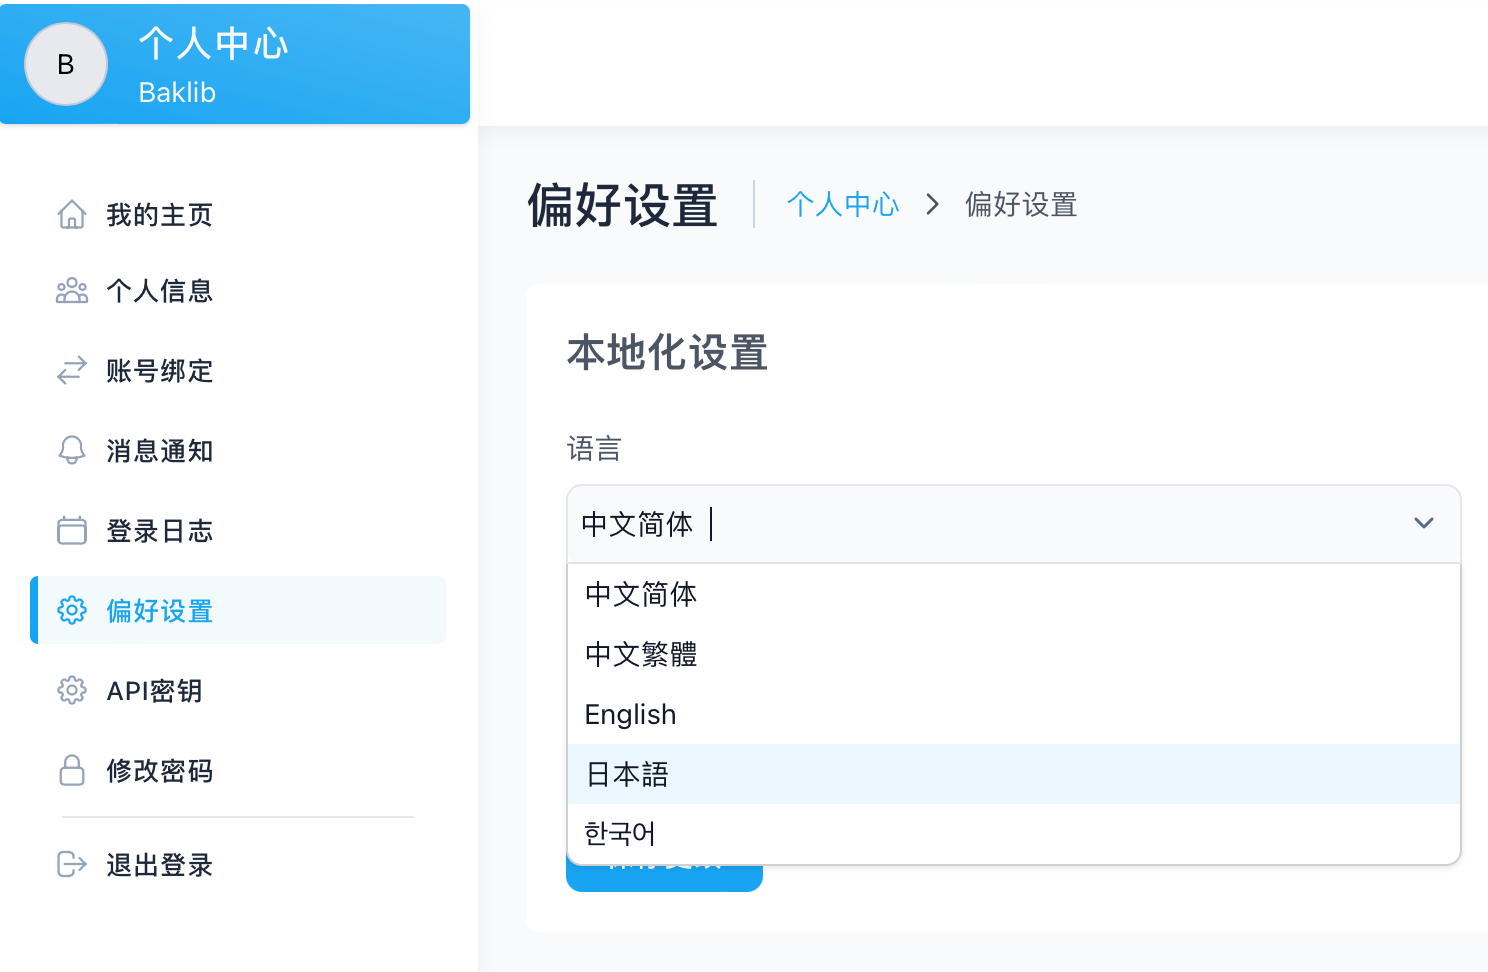Open 个人中心 from the breadcrumb
The image size is (1488, 972).
(x=843, y=204)
